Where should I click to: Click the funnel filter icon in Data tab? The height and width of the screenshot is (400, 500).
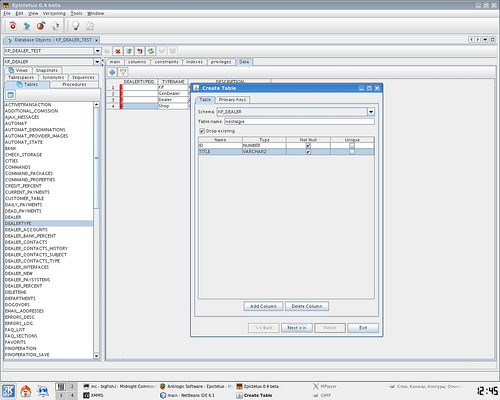pos(123,72)
